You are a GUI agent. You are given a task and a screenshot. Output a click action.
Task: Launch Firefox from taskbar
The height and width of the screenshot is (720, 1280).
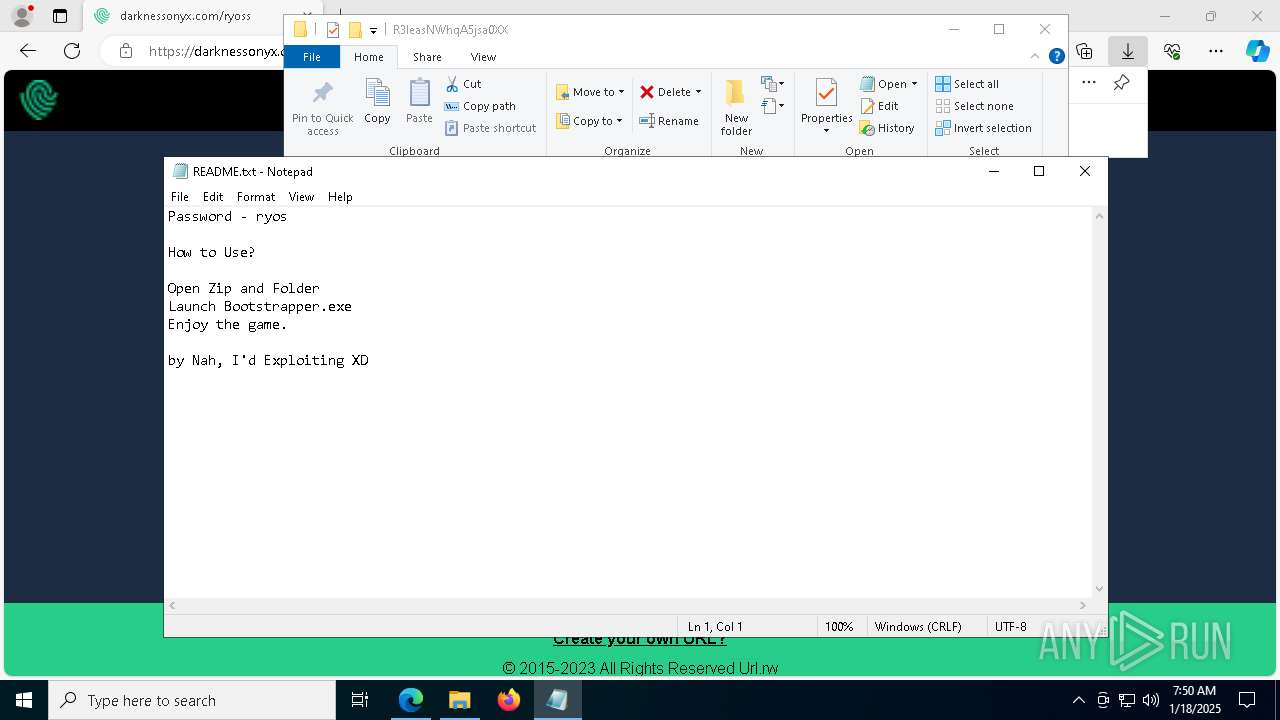coord(508,700)
